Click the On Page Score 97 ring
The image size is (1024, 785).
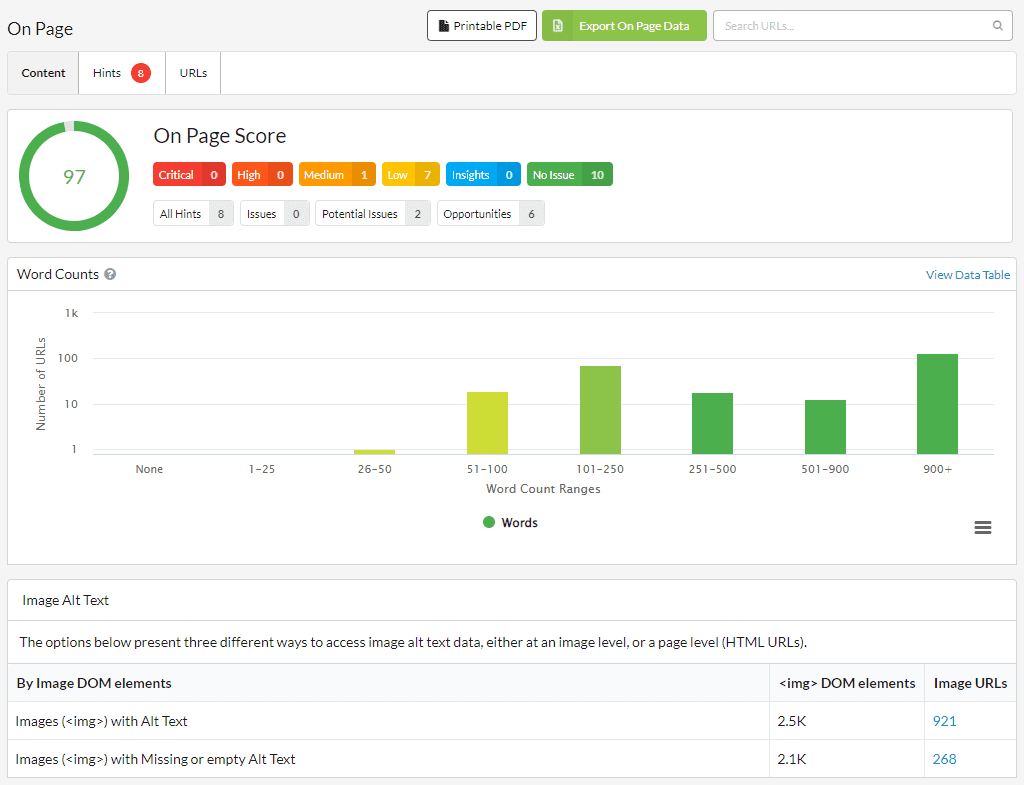(x=74, y=176)
